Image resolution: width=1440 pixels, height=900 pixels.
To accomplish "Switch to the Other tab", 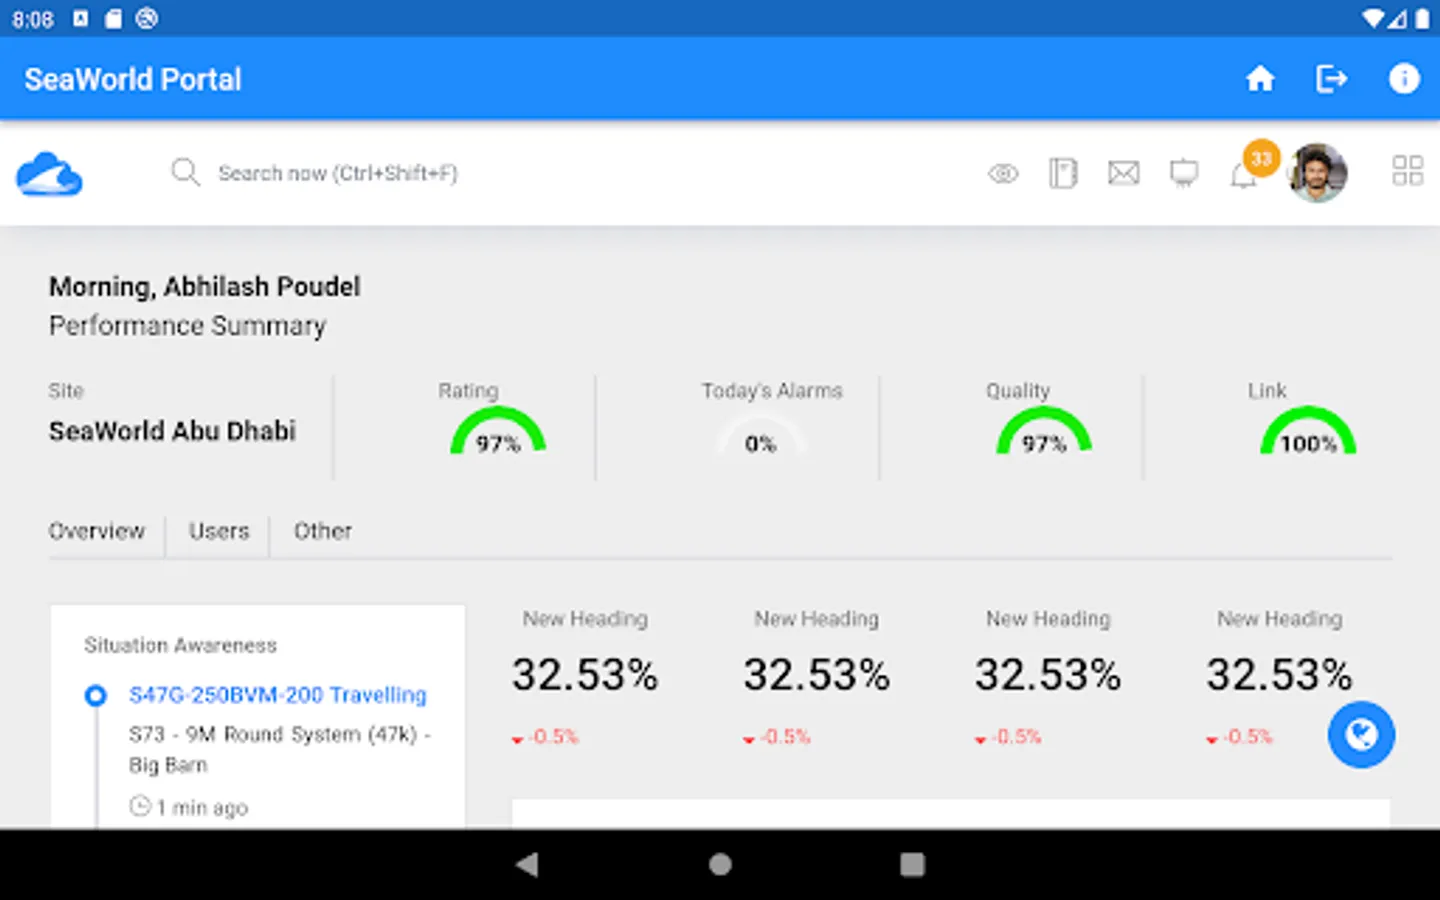I will pyautogui.click(x=323, y=531).
